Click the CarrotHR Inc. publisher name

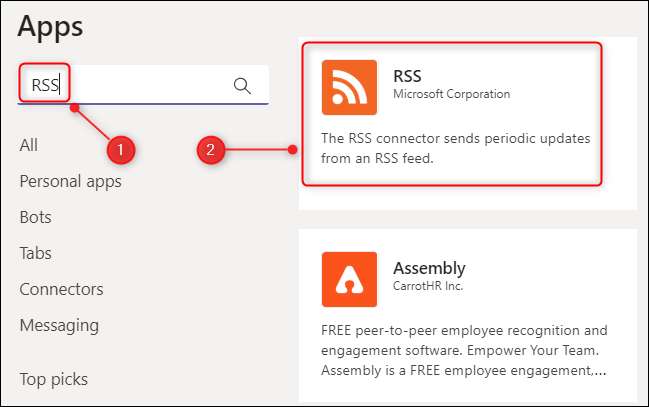point(431,286)
